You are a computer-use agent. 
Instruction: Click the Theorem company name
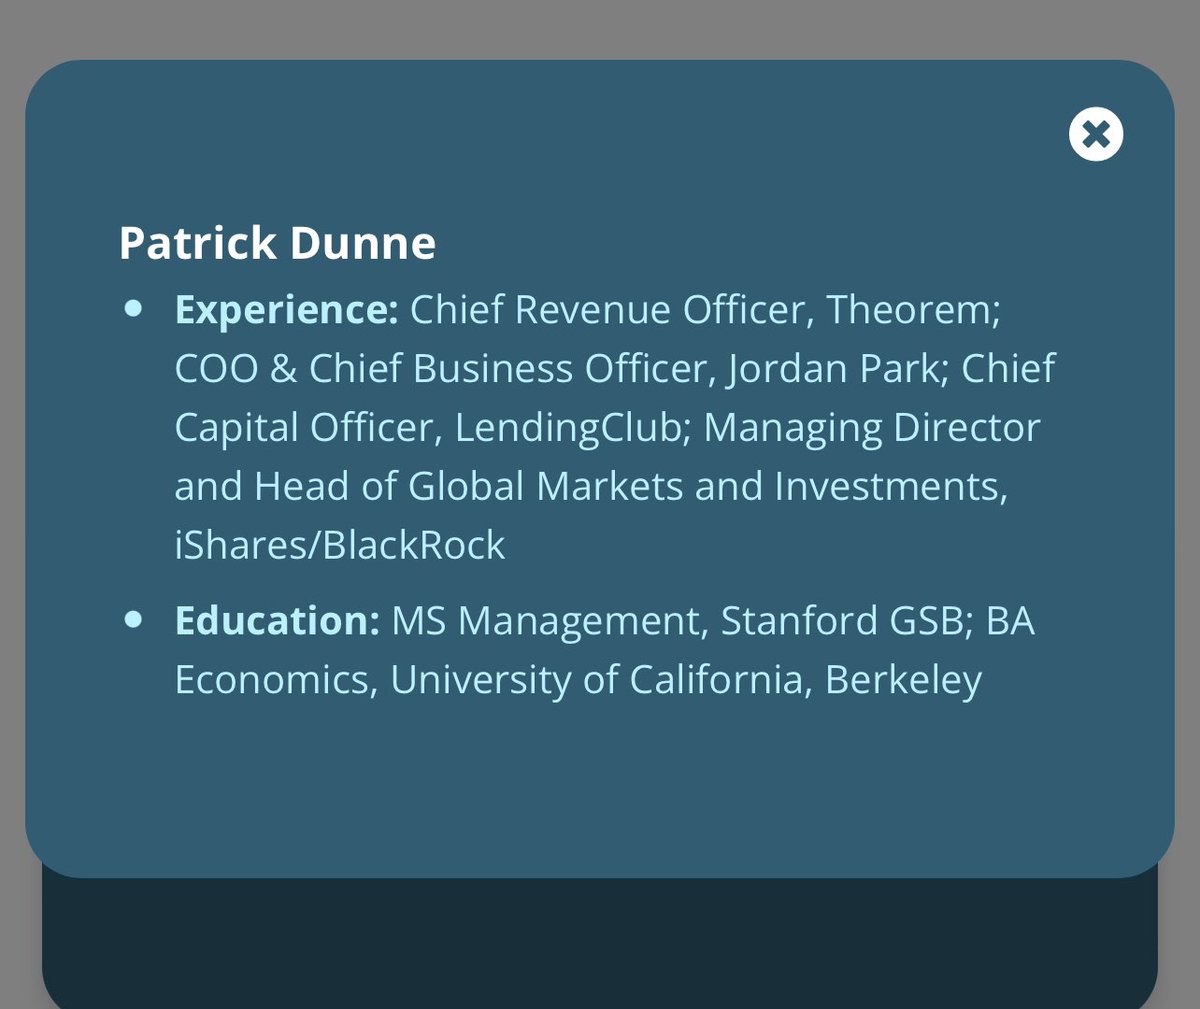coord(912,310)
